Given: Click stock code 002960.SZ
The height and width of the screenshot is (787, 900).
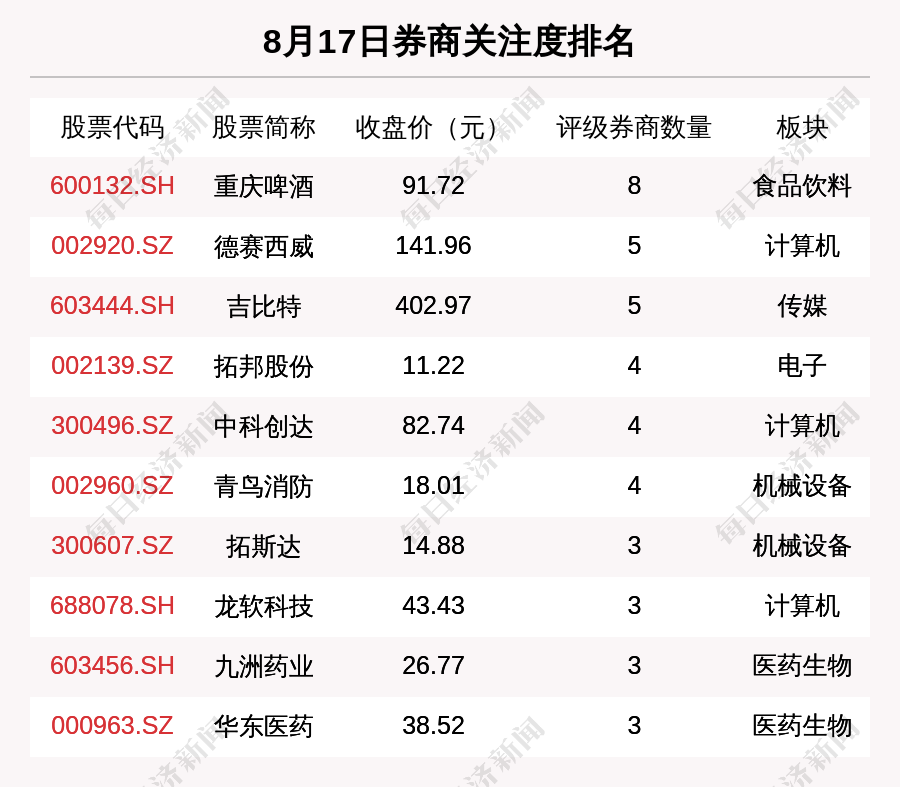Looking at the screenshot, I should pyautogui.click(x=112, y=486).
